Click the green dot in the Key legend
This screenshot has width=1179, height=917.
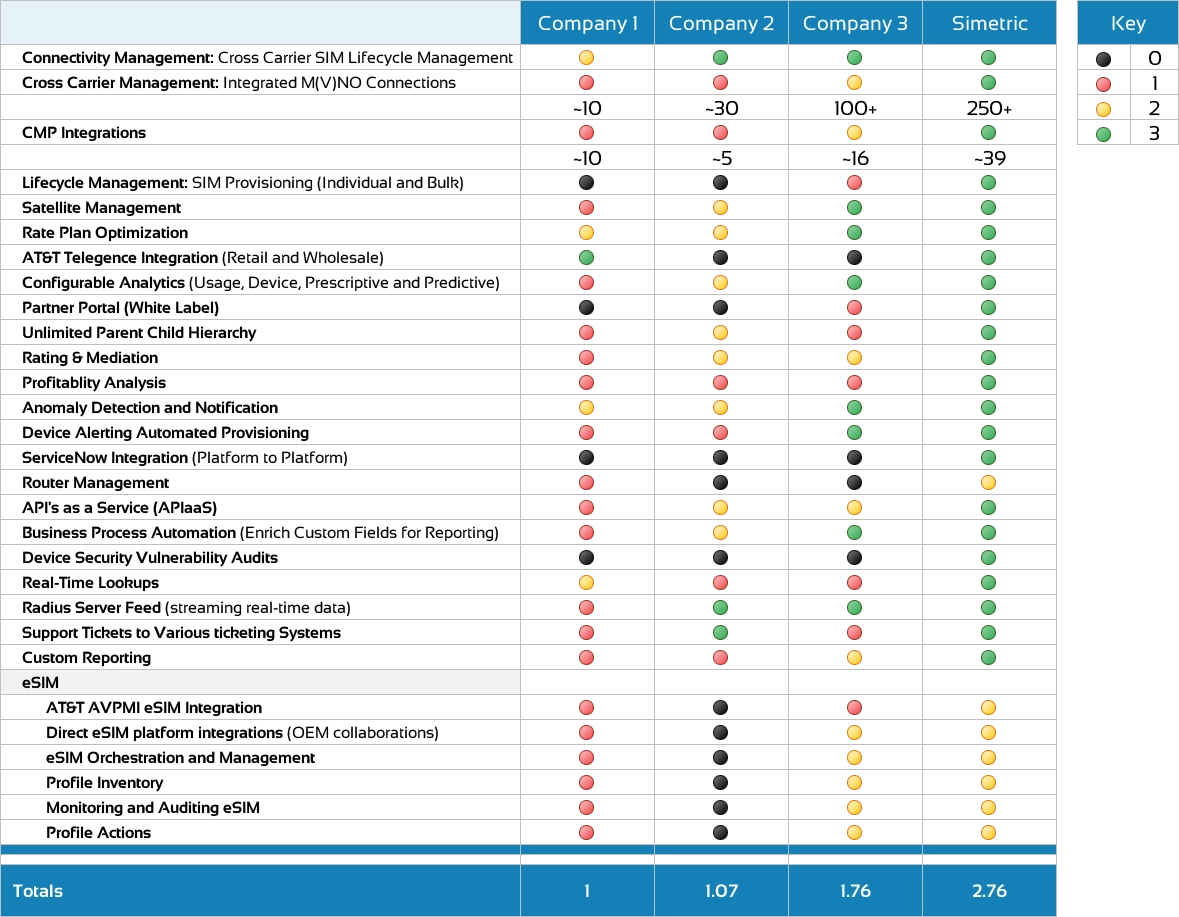[x=1103, y=135]
